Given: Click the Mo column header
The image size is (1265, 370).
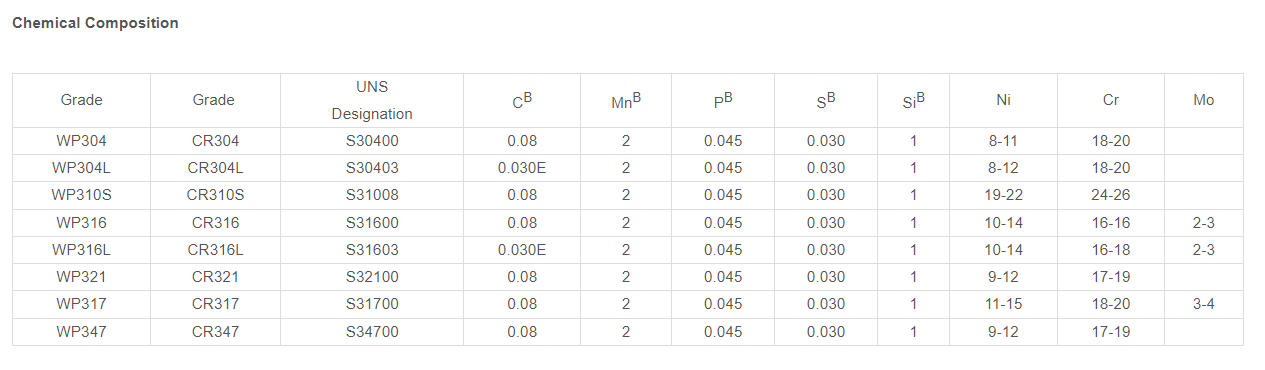Looking at the screenshot, I should click(1204, 100).
